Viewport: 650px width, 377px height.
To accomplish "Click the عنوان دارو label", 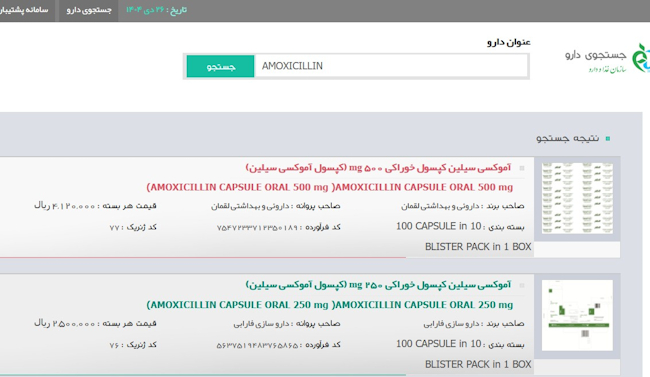I will pos(509,42).
